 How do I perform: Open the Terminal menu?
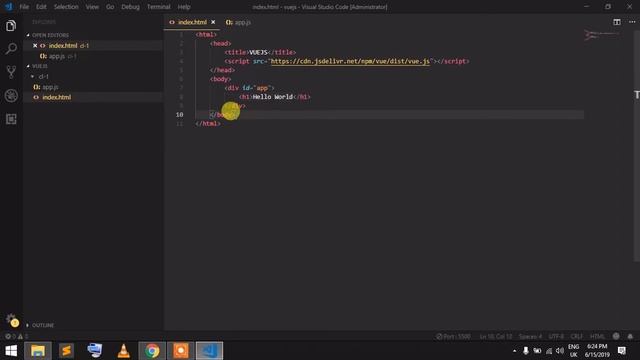pyautogui.click(x=158, y=7)
